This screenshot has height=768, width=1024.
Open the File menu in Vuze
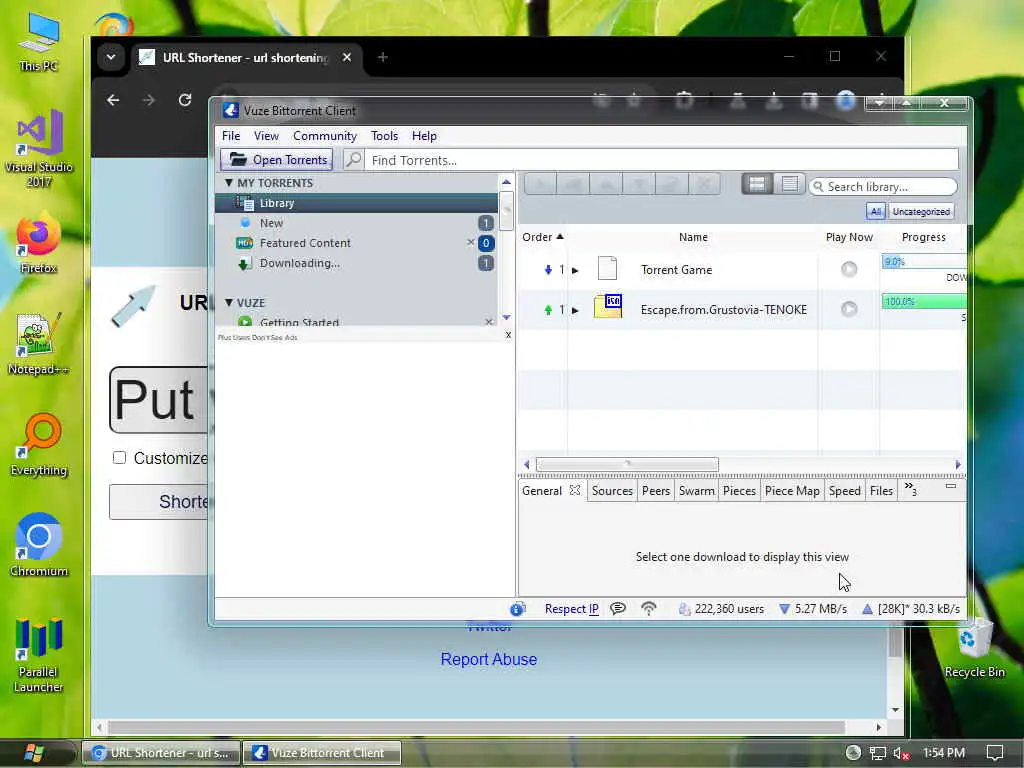[231, 136]
